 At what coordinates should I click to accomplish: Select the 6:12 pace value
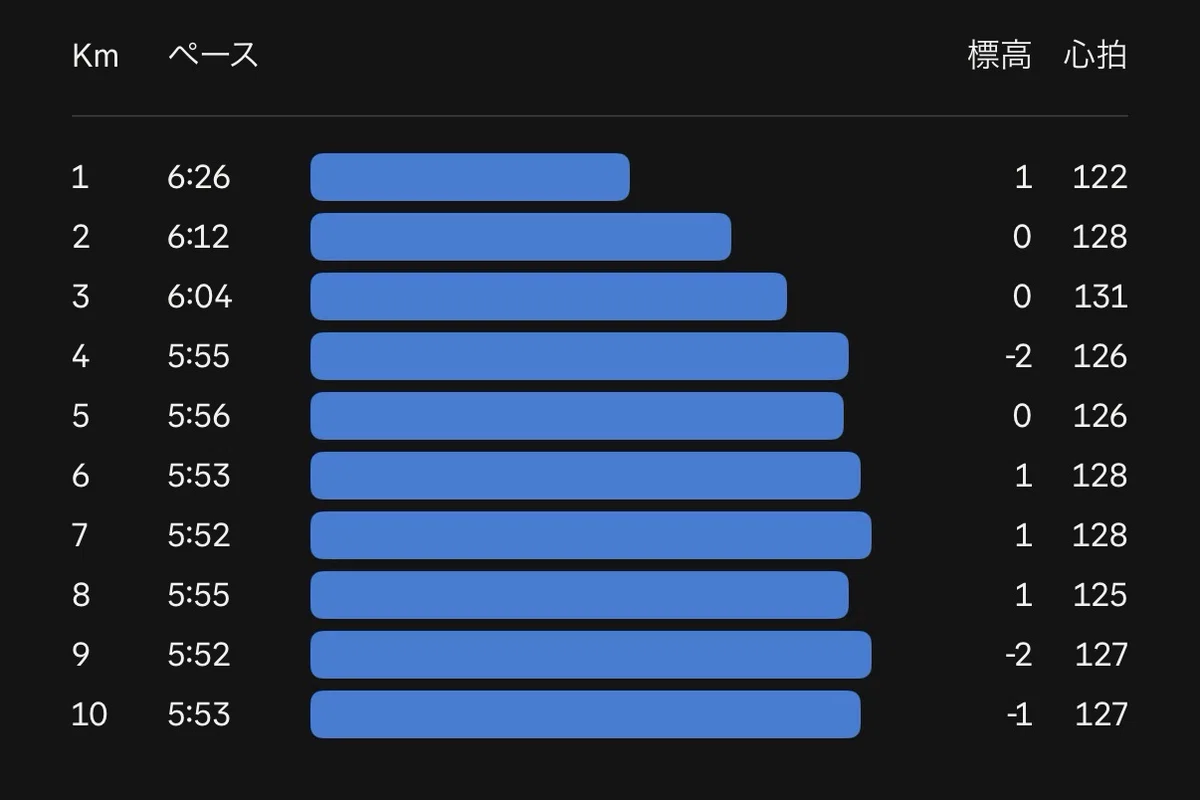click(x=199, y=237)
